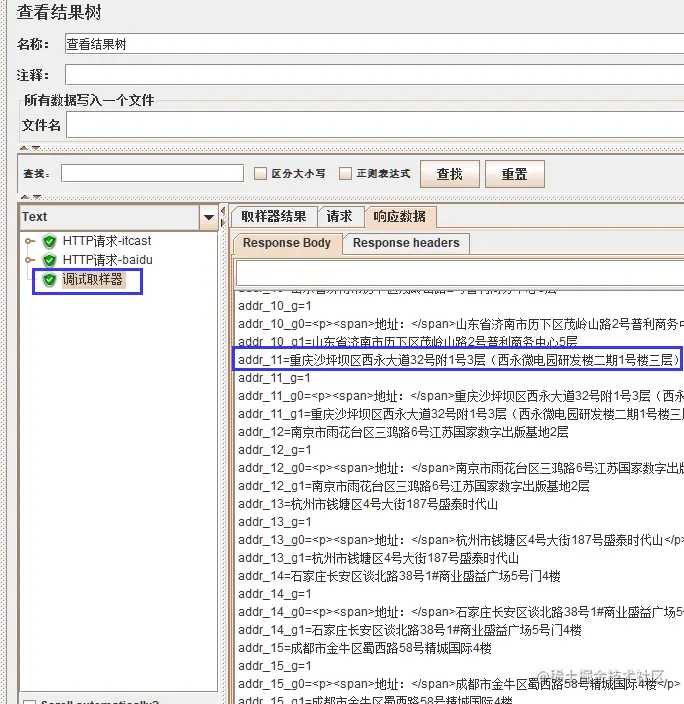
Task: Switch to the 请求 tab
Action: pos(340,217)
